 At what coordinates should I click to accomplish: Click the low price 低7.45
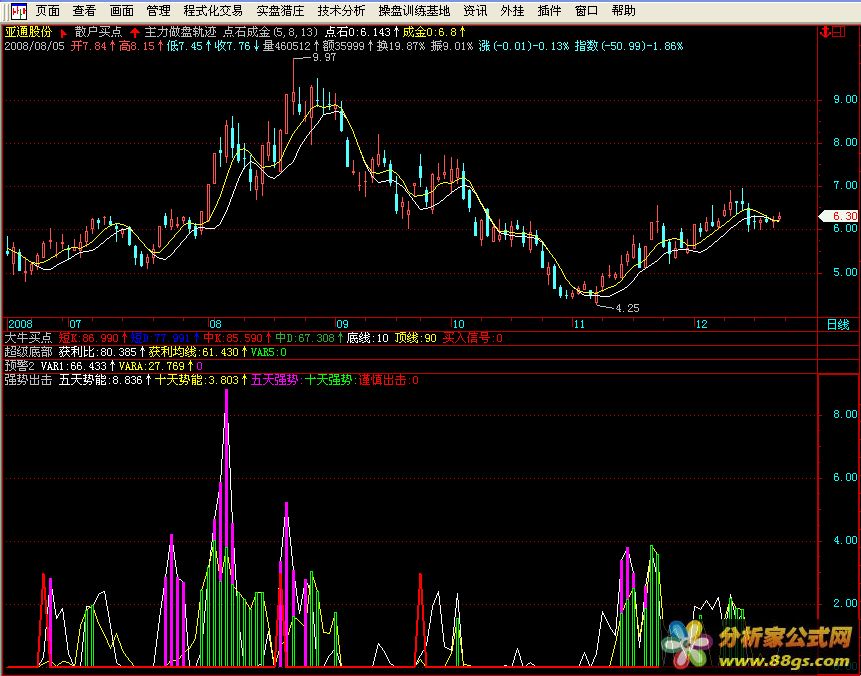tap(185, 46)
